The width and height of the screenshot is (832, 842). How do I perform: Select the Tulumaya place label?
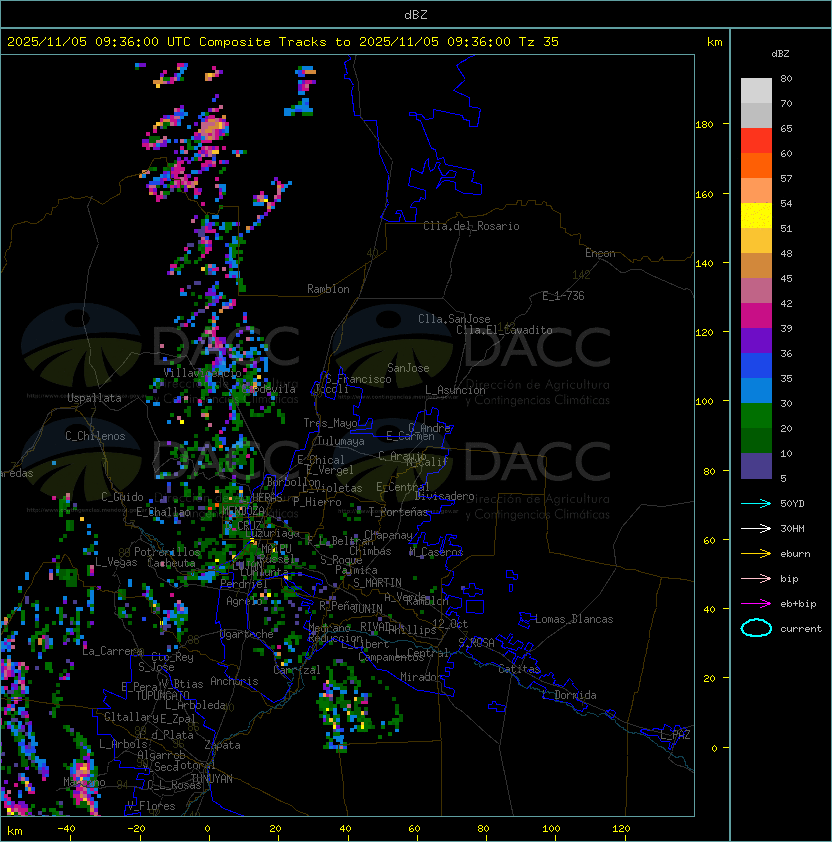[x=341, y=441]
